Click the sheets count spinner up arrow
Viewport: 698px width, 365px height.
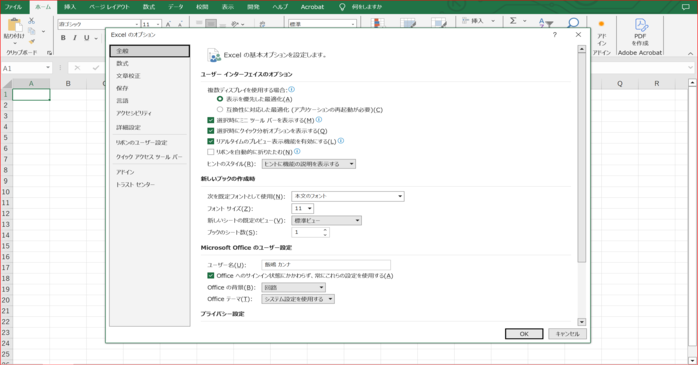point(325,230)
